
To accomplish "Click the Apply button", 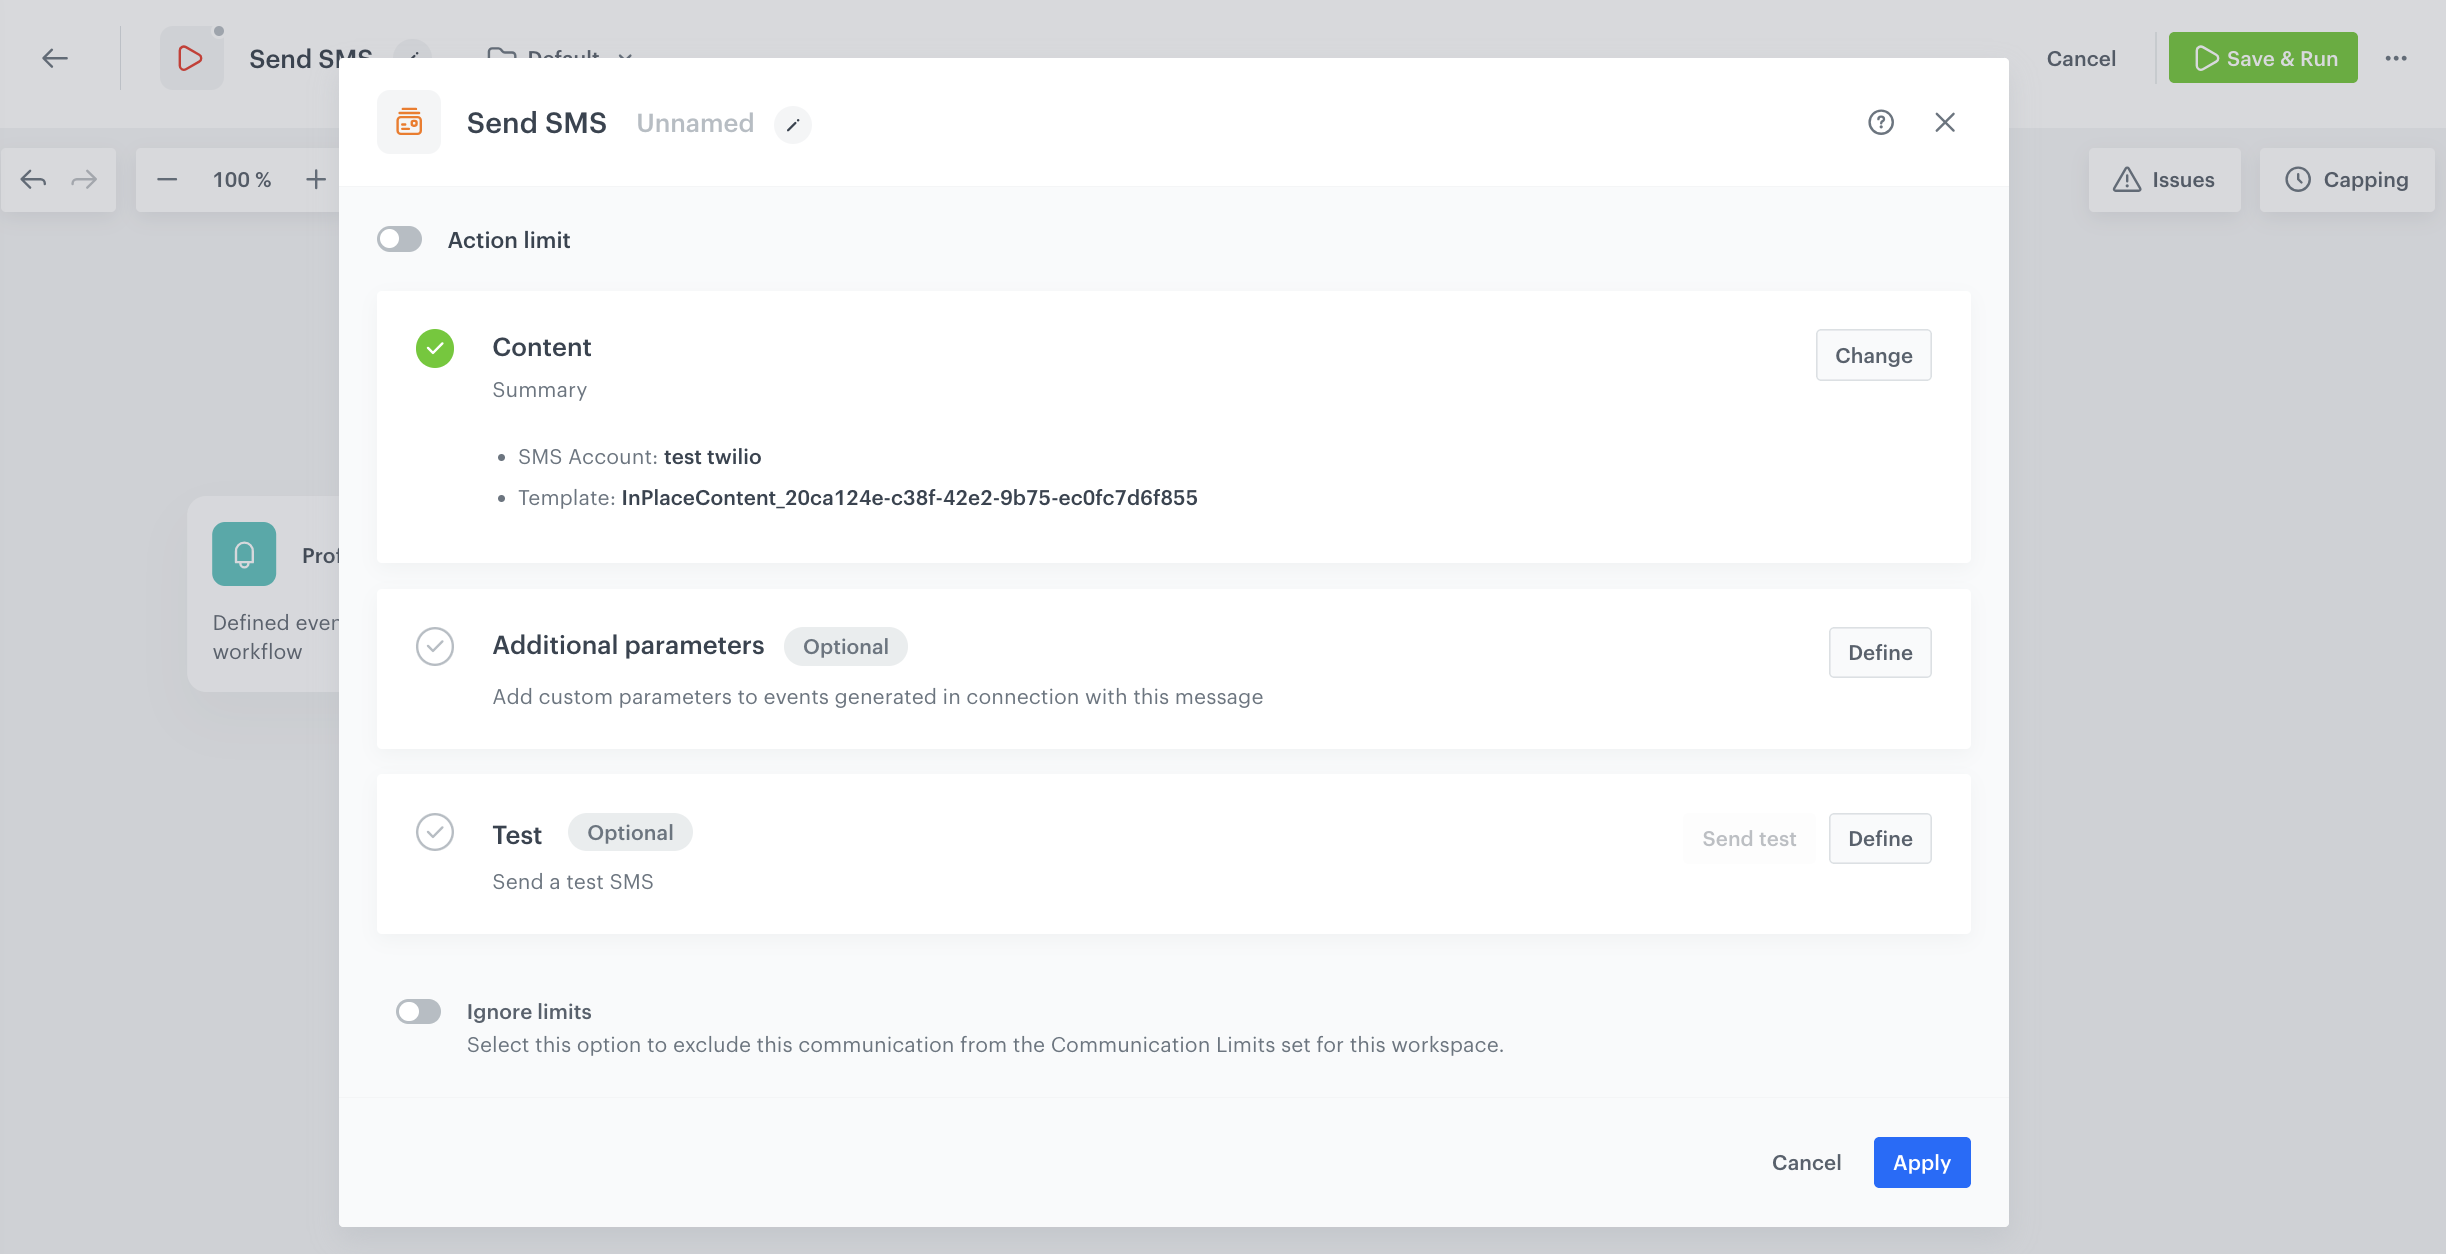I will point(1922,1161).
